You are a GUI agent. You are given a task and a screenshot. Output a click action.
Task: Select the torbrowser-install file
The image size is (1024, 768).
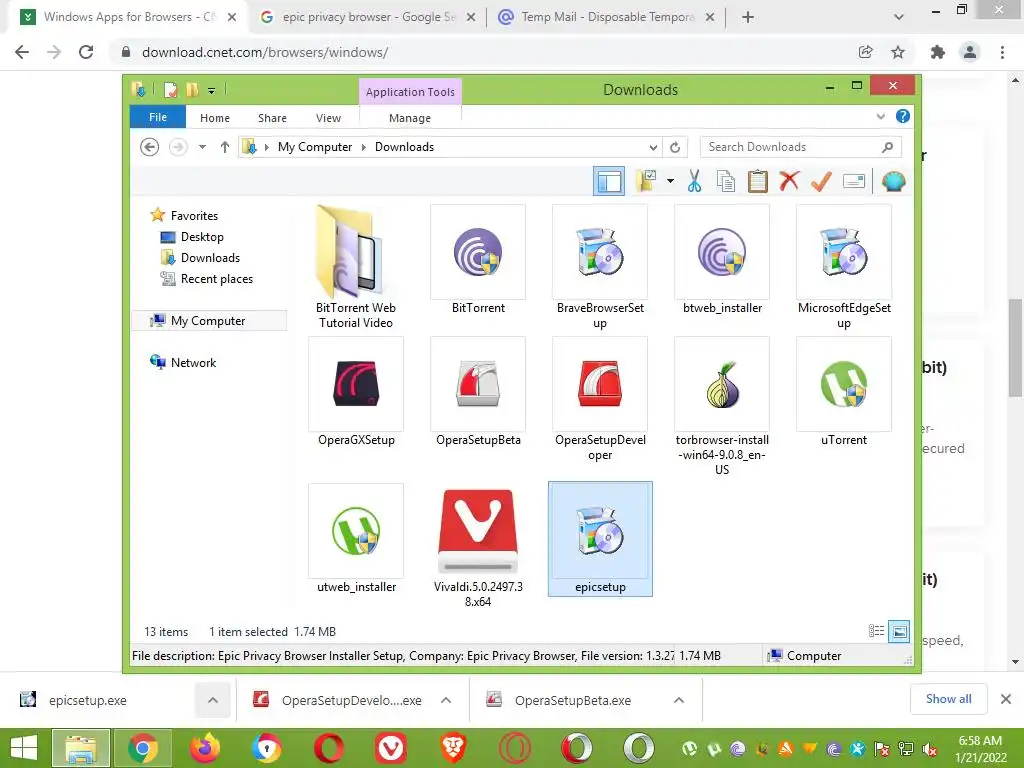[722, 406]
